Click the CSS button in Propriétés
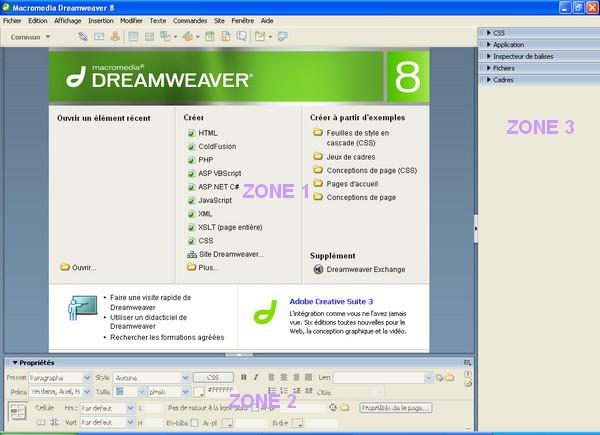 (213, 378)
